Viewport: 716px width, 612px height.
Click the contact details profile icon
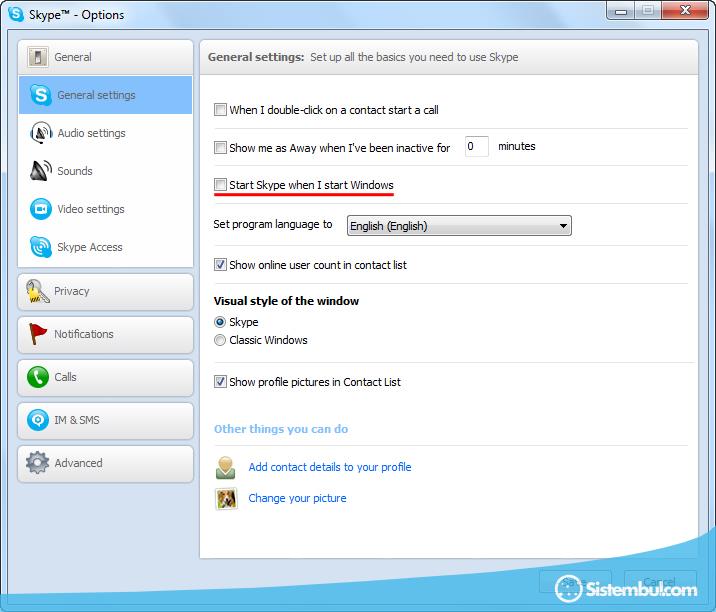click(x=226, y=468)
